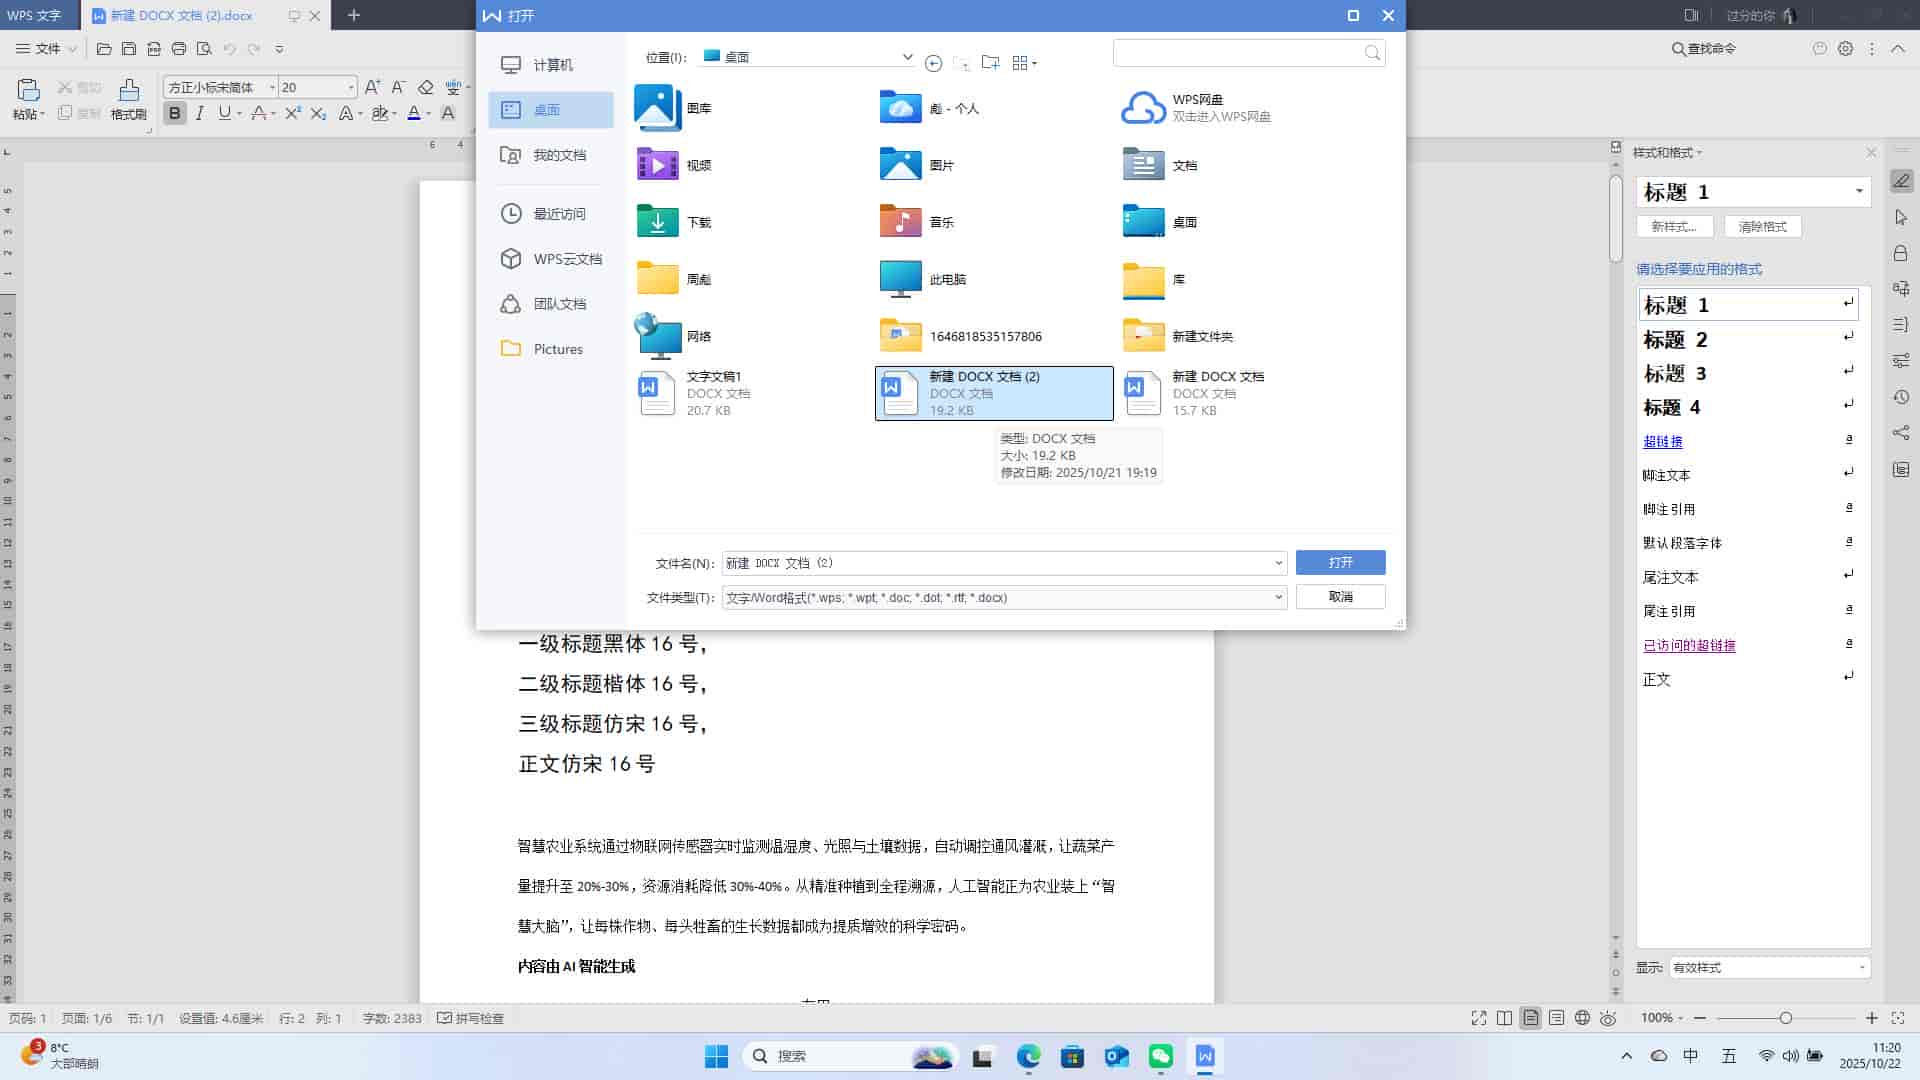Open 团队文档 in the dialog sidebar

(551, 304)
